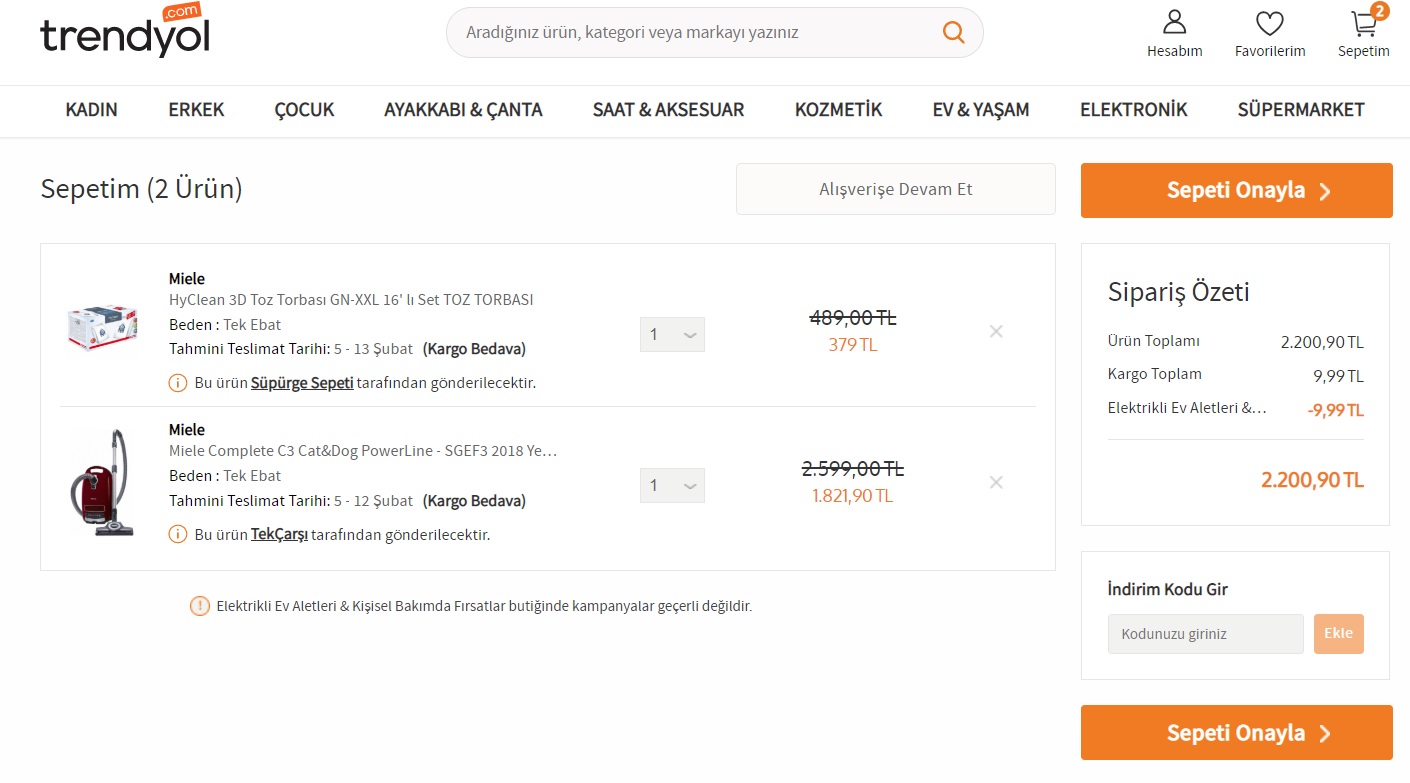1410x783 pixels.
Task: Open the ÇOCUK category menu
Action: click(x=304, y=110)
